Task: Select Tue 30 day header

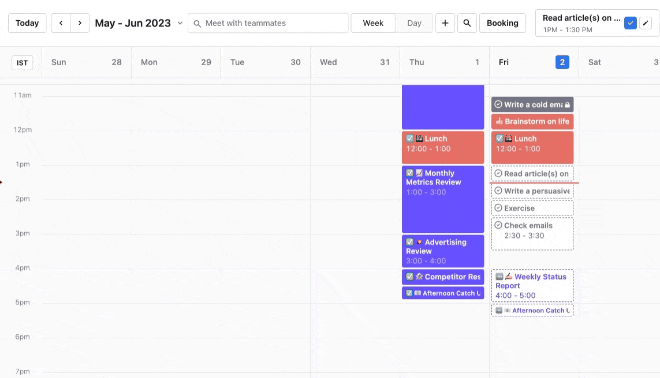Action: click(x=265, y=62)
